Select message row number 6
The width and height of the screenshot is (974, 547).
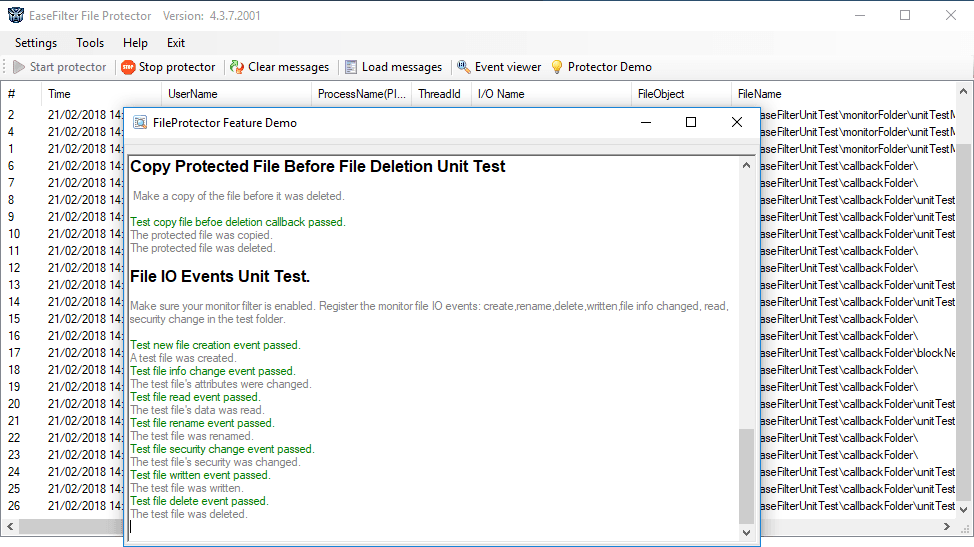click(11, 166)
